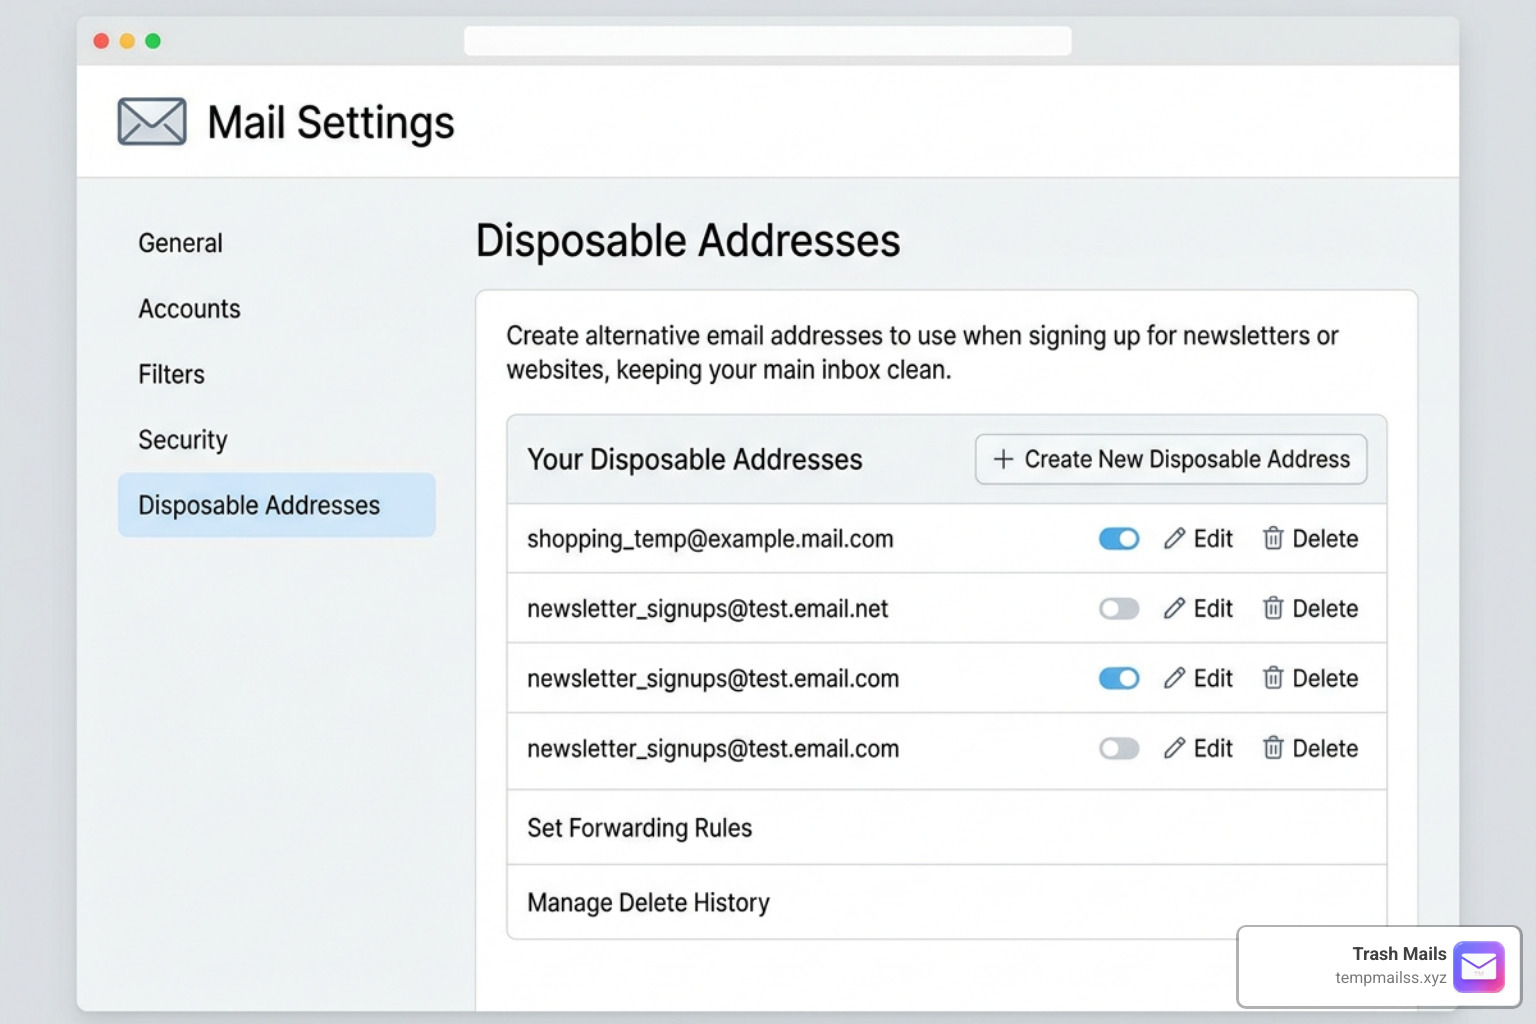The width and height of the screenshot is (1536, 1024).
Task: Close the window with the red button
Action: coord(101,41)
